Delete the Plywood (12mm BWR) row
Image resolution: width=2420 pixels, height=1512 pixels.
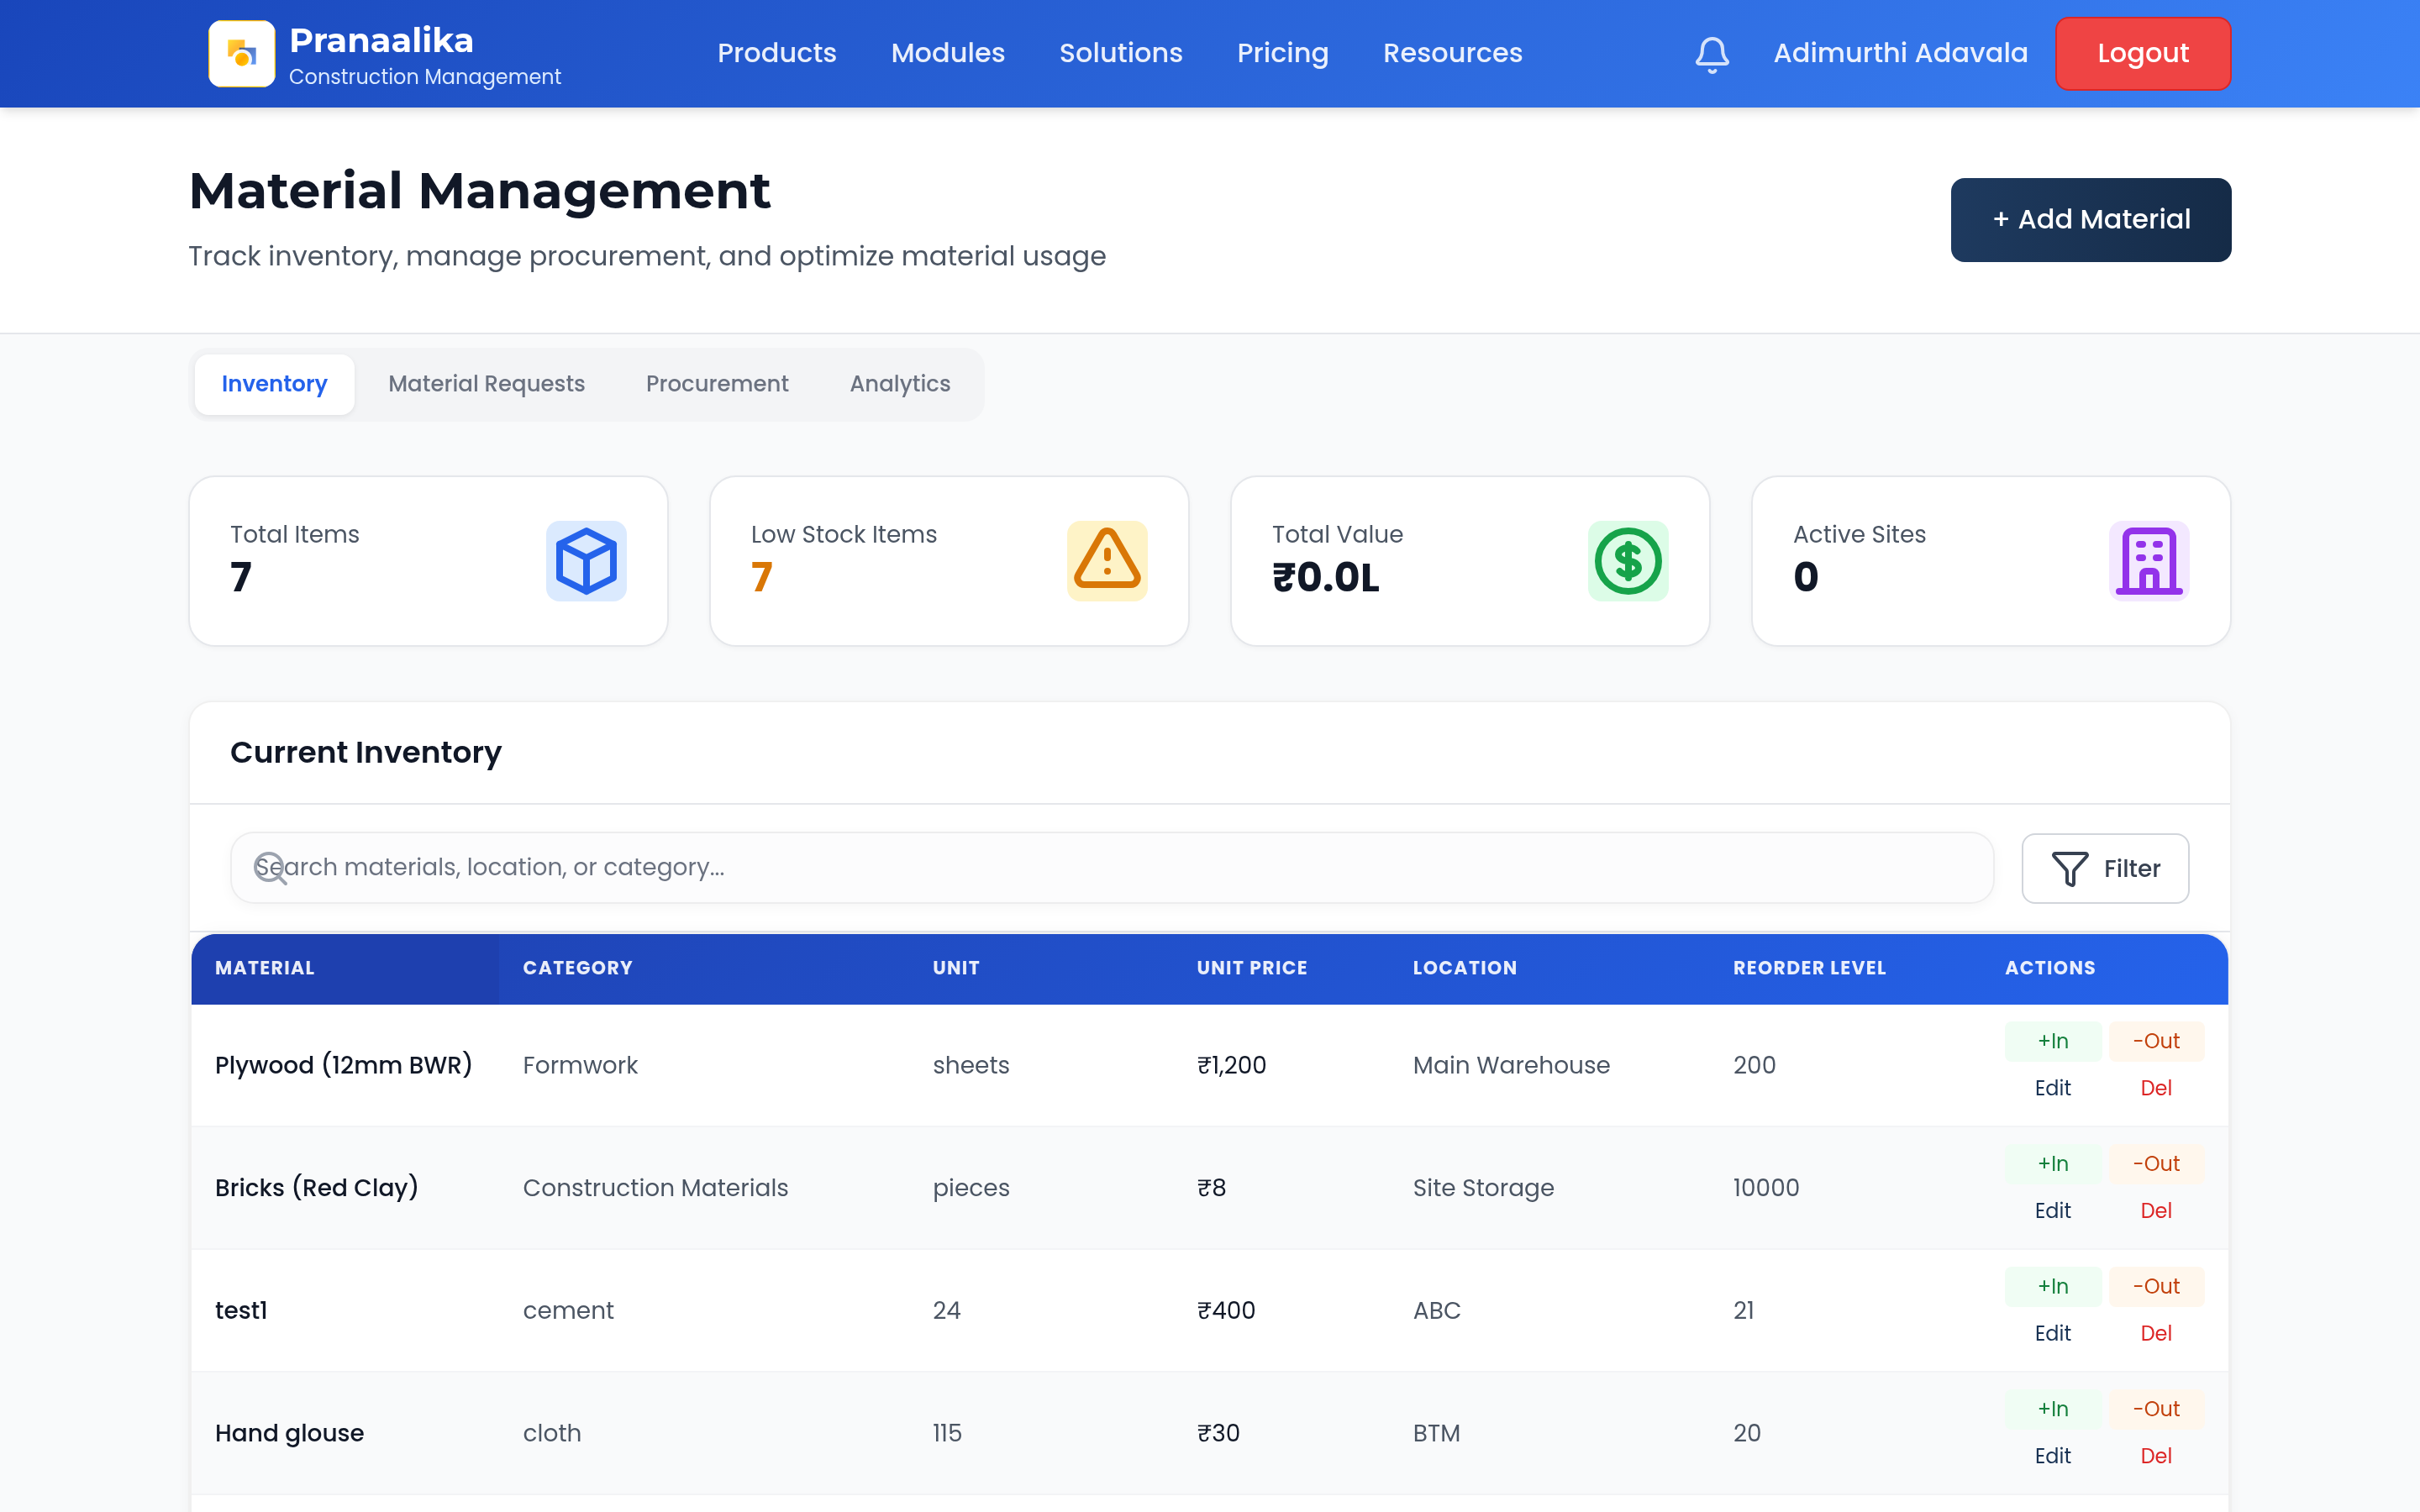pos(2156,1088)
